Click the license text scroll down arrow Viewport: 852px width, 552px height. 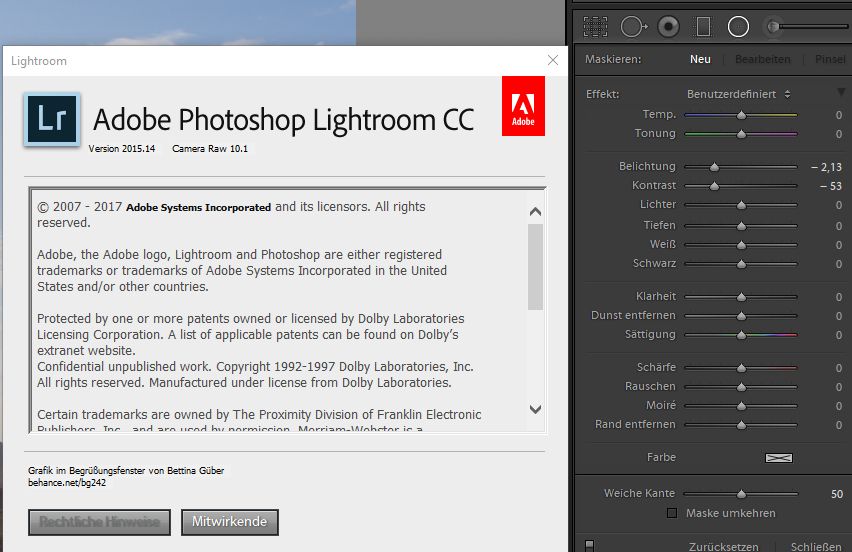point(535,409)
